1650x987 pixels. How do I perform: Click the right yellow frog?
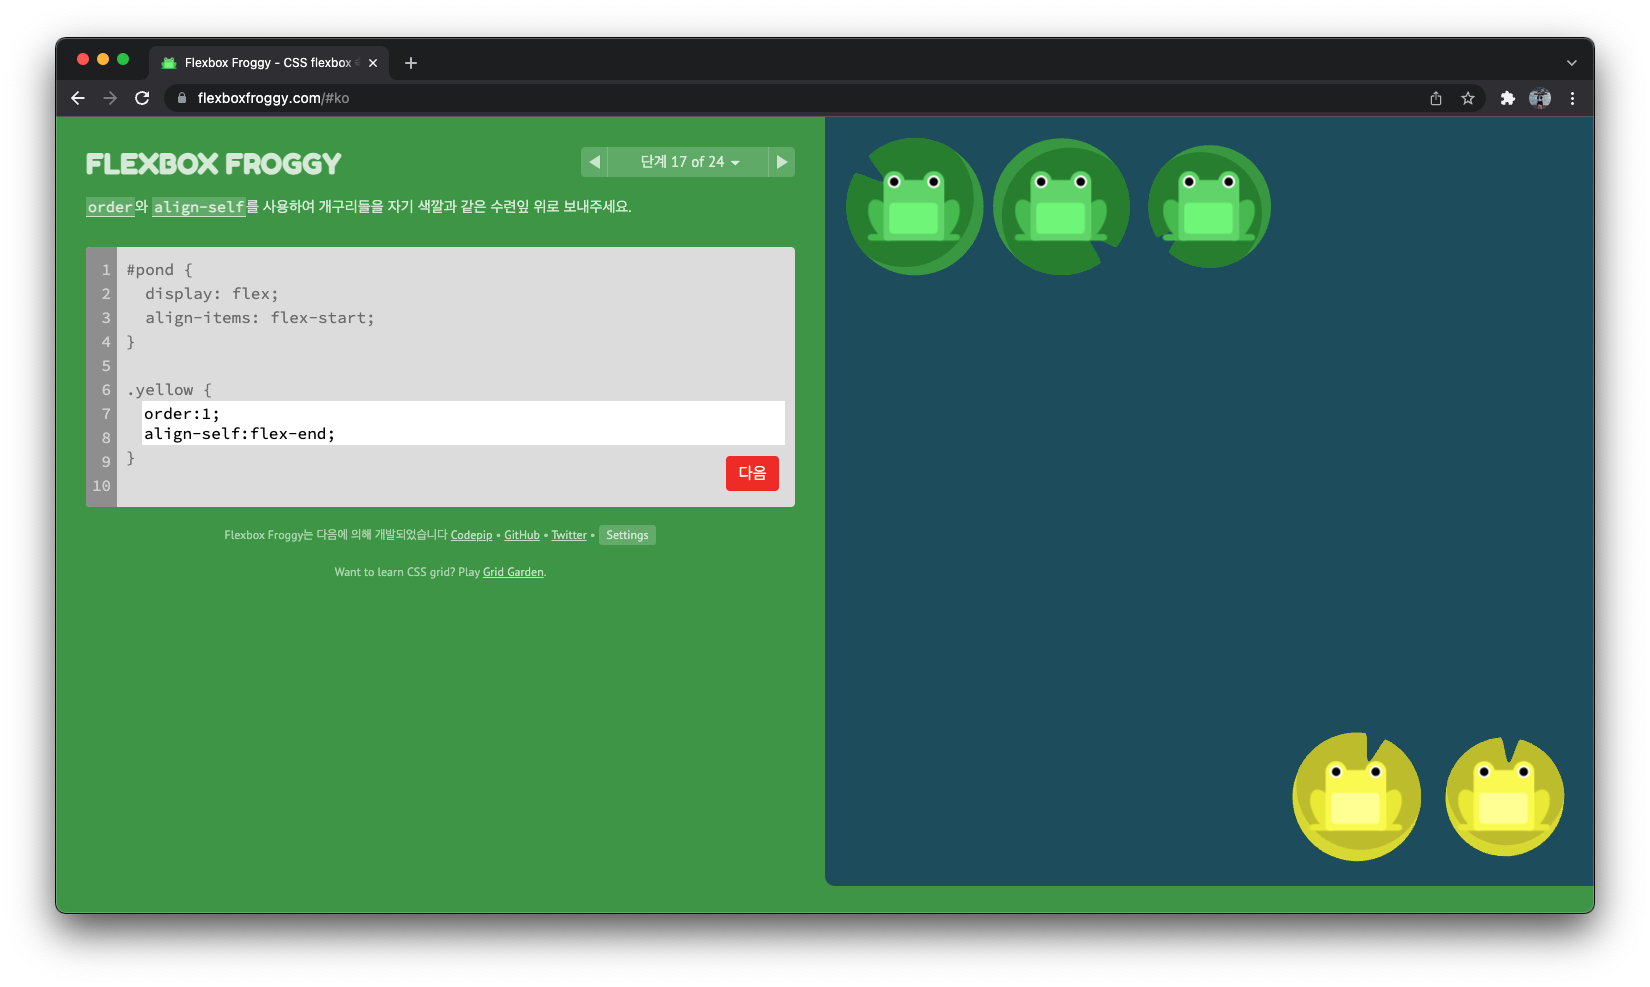click(x=1504, y=796)
